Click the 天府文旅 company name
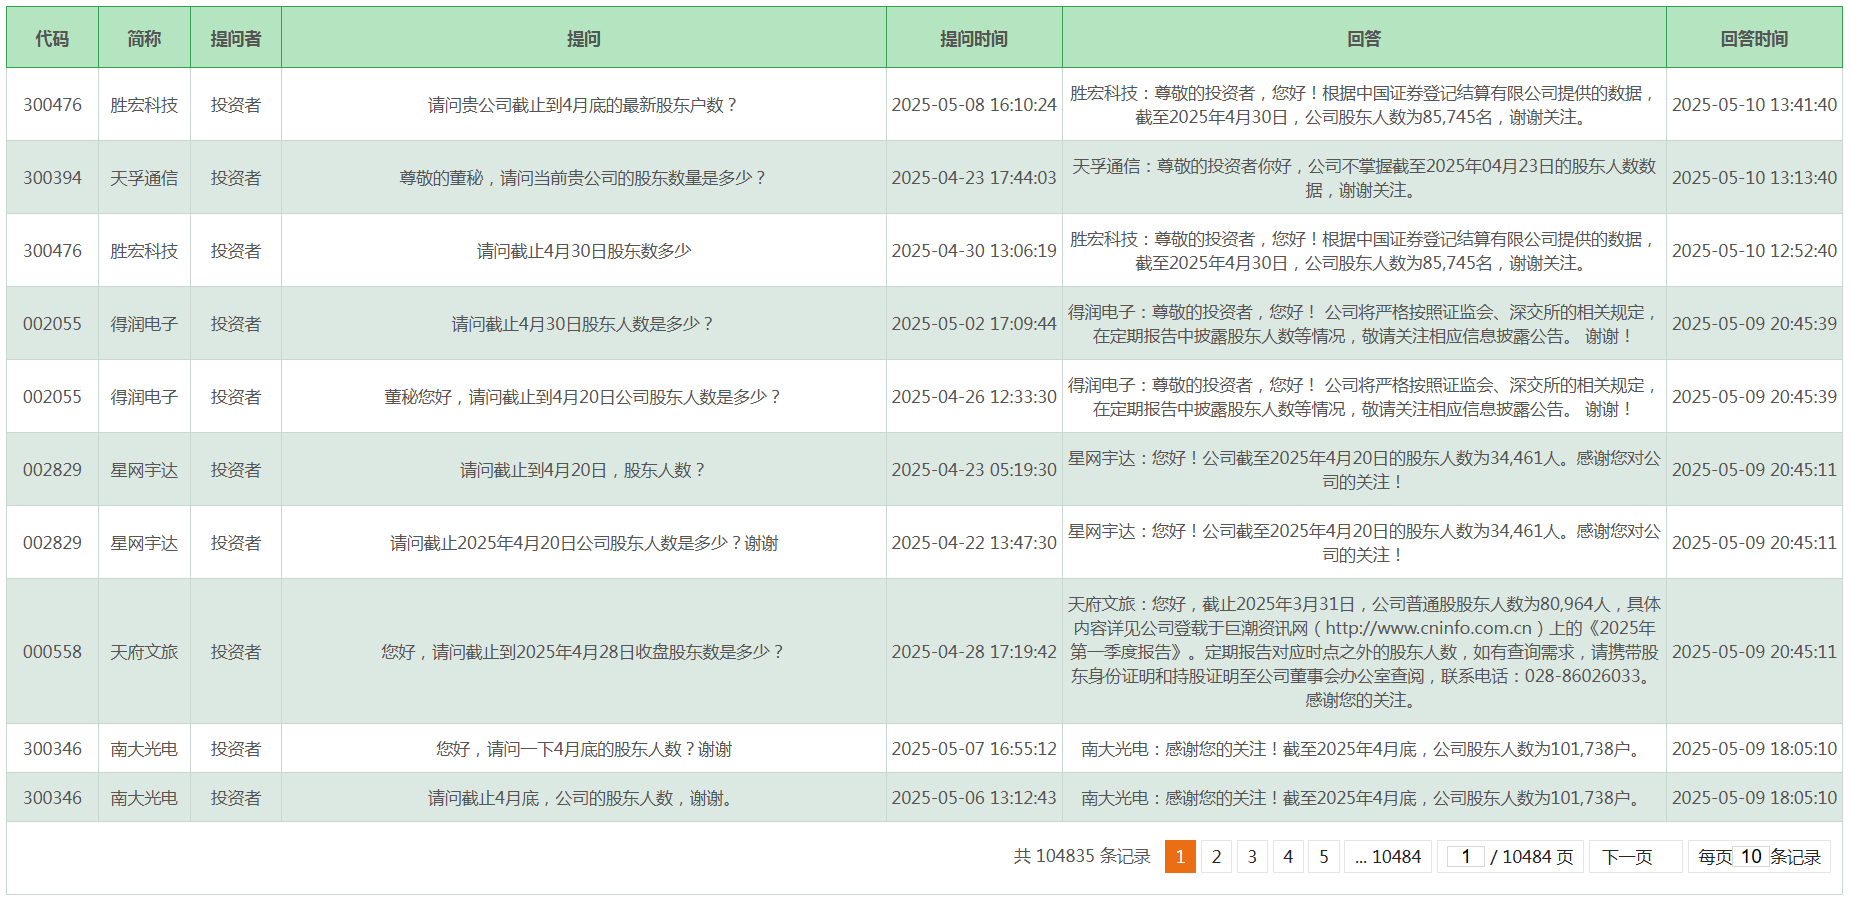Image resolution: width=1851 pixels, height=903 pixels. tap(144, 652)
